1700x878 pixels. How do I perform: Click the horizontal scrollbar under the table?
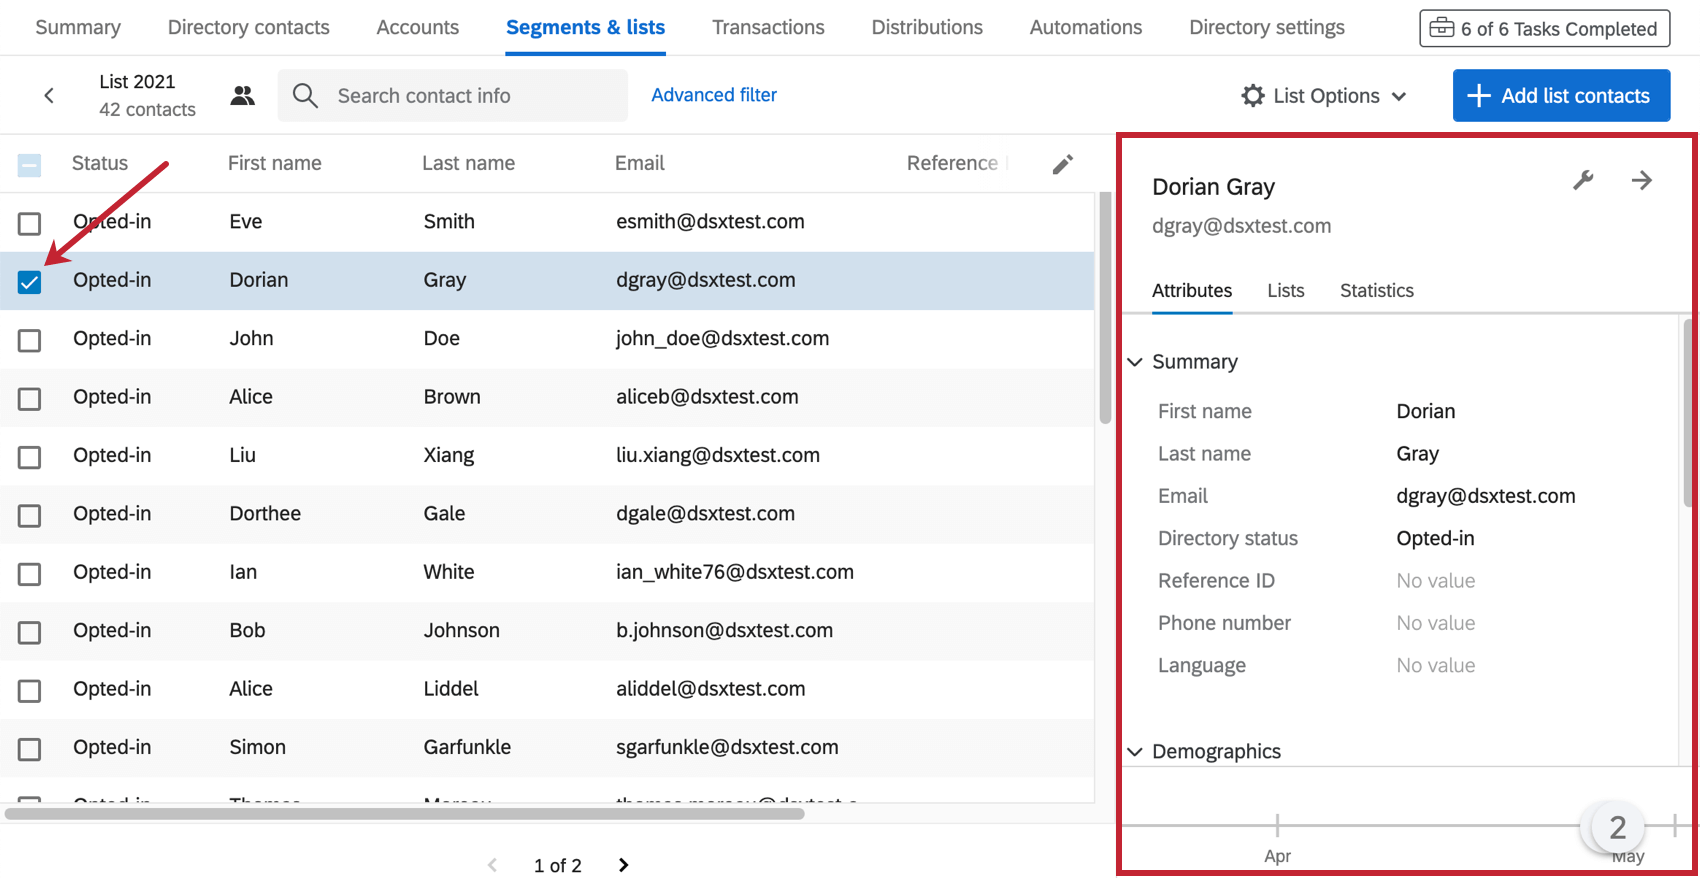(405, 814)
